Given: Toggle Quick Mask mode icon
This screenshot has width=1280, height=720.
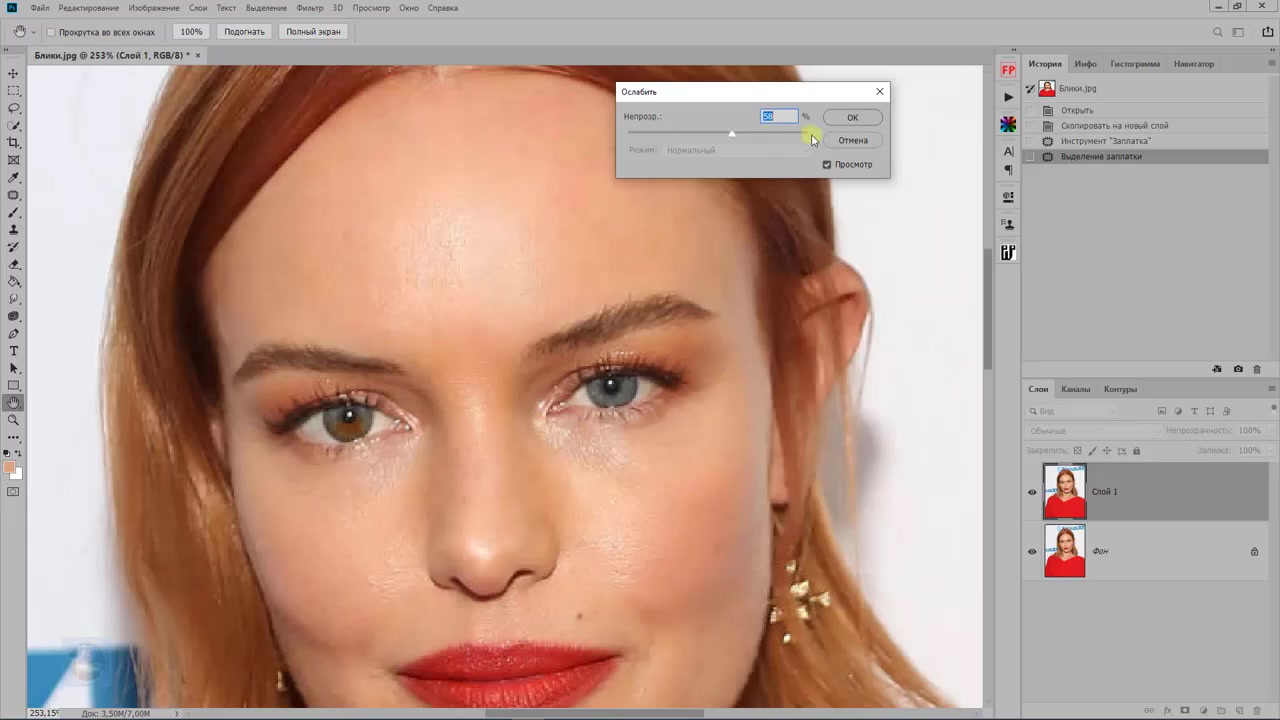Looking at the screenshot, I should tap(14, 492).
